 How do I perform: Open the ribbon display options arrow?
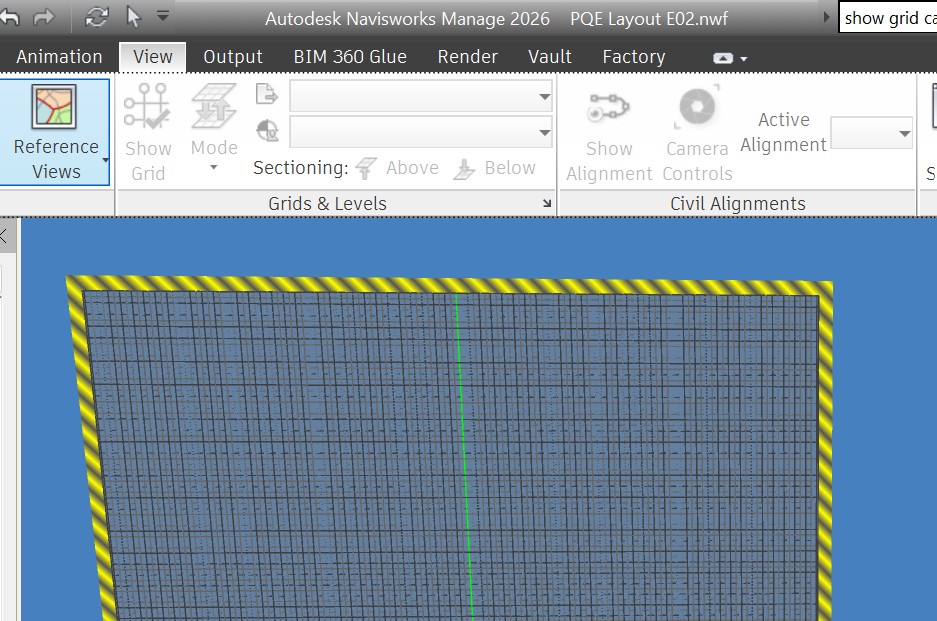743,59
